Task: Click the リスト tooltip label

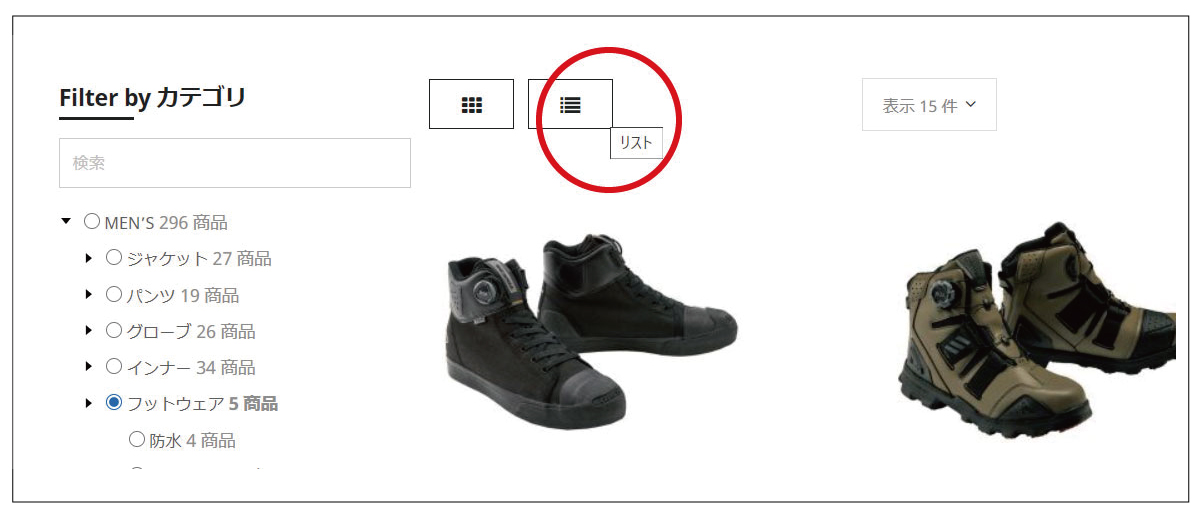Action: tap(636, 143)
